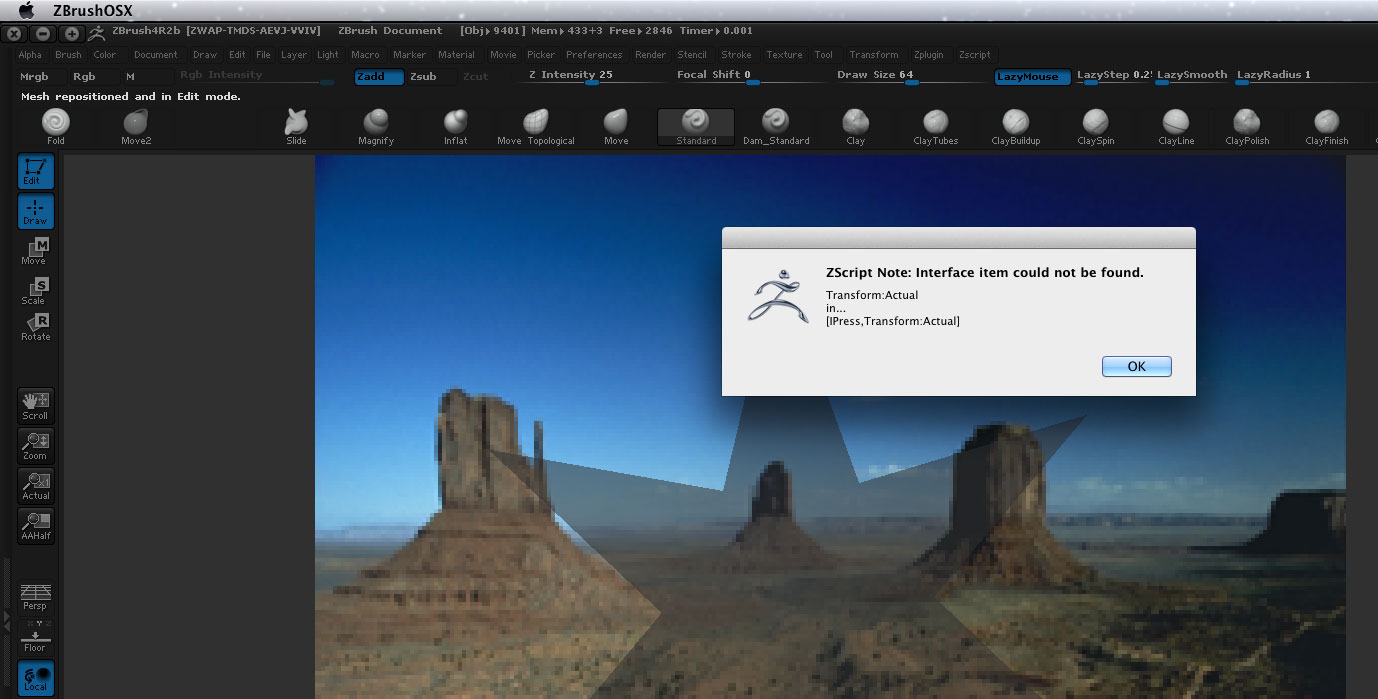The height and width of the screenshot is (699, 1378).
Task: Open the Draw menu
Action: (x=205, y=55)
